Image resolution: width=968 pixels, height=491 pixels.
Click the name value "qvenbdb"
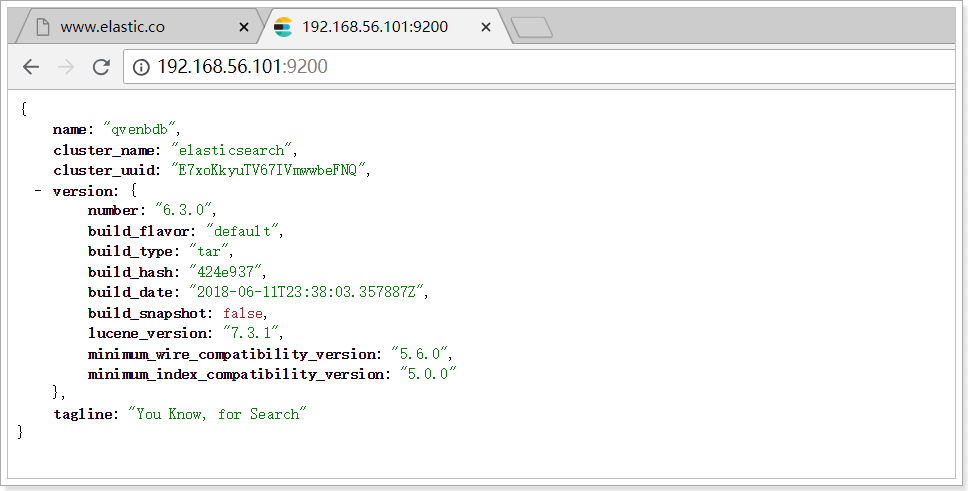[x=140, y=129]
